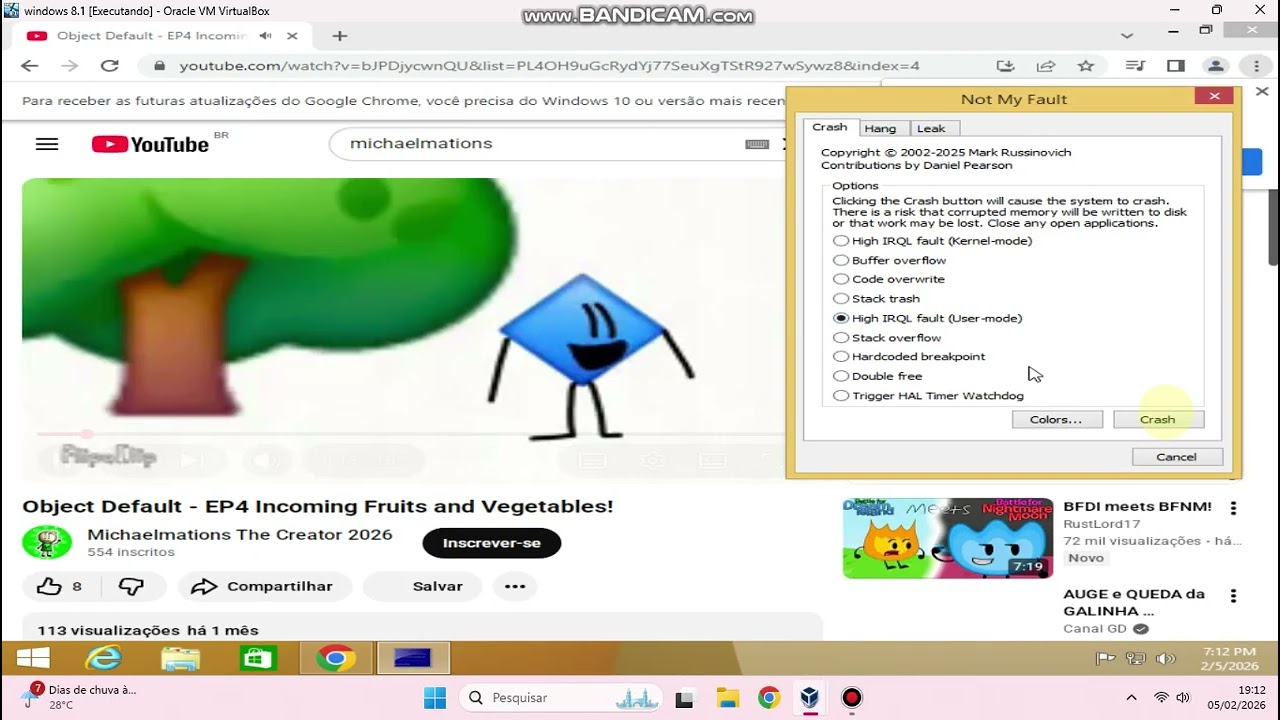The width and height of the screenshot is (1280, 720).
Task: Open site info lock icon
Action: click(x=159, y=66)
